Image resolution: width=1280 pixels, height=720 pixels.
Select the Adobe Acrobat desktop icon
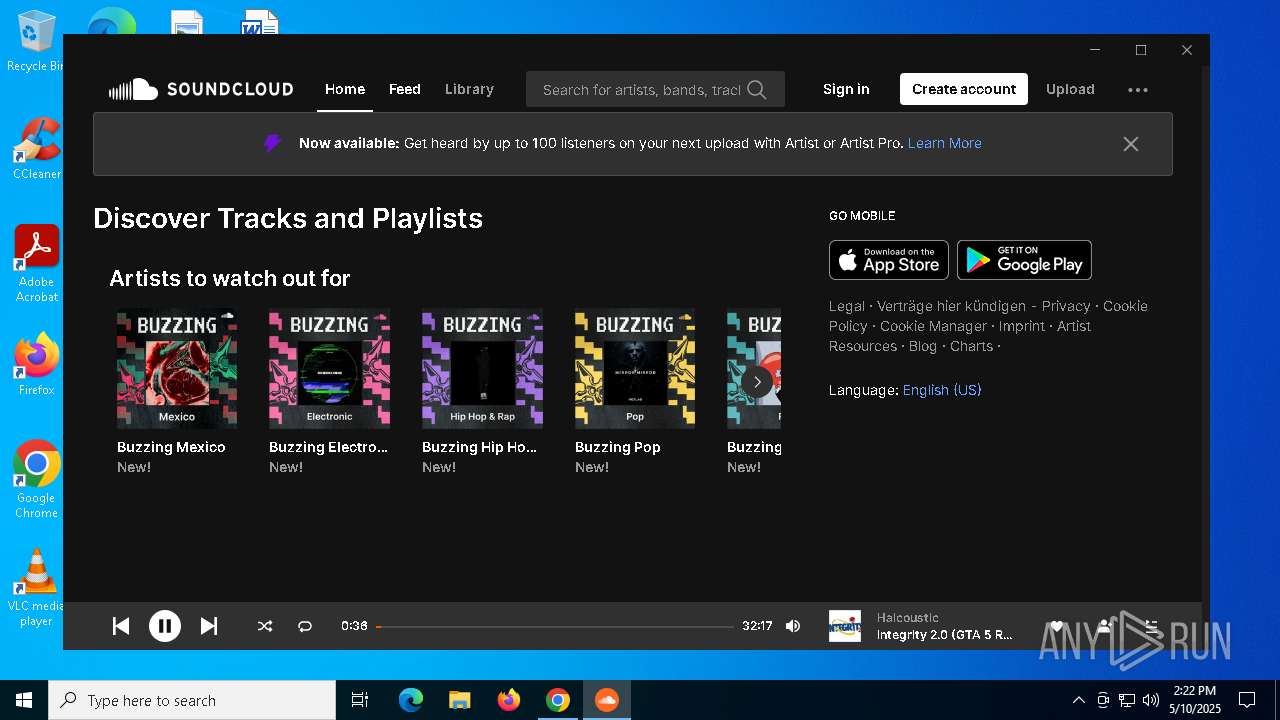point(37,264)
